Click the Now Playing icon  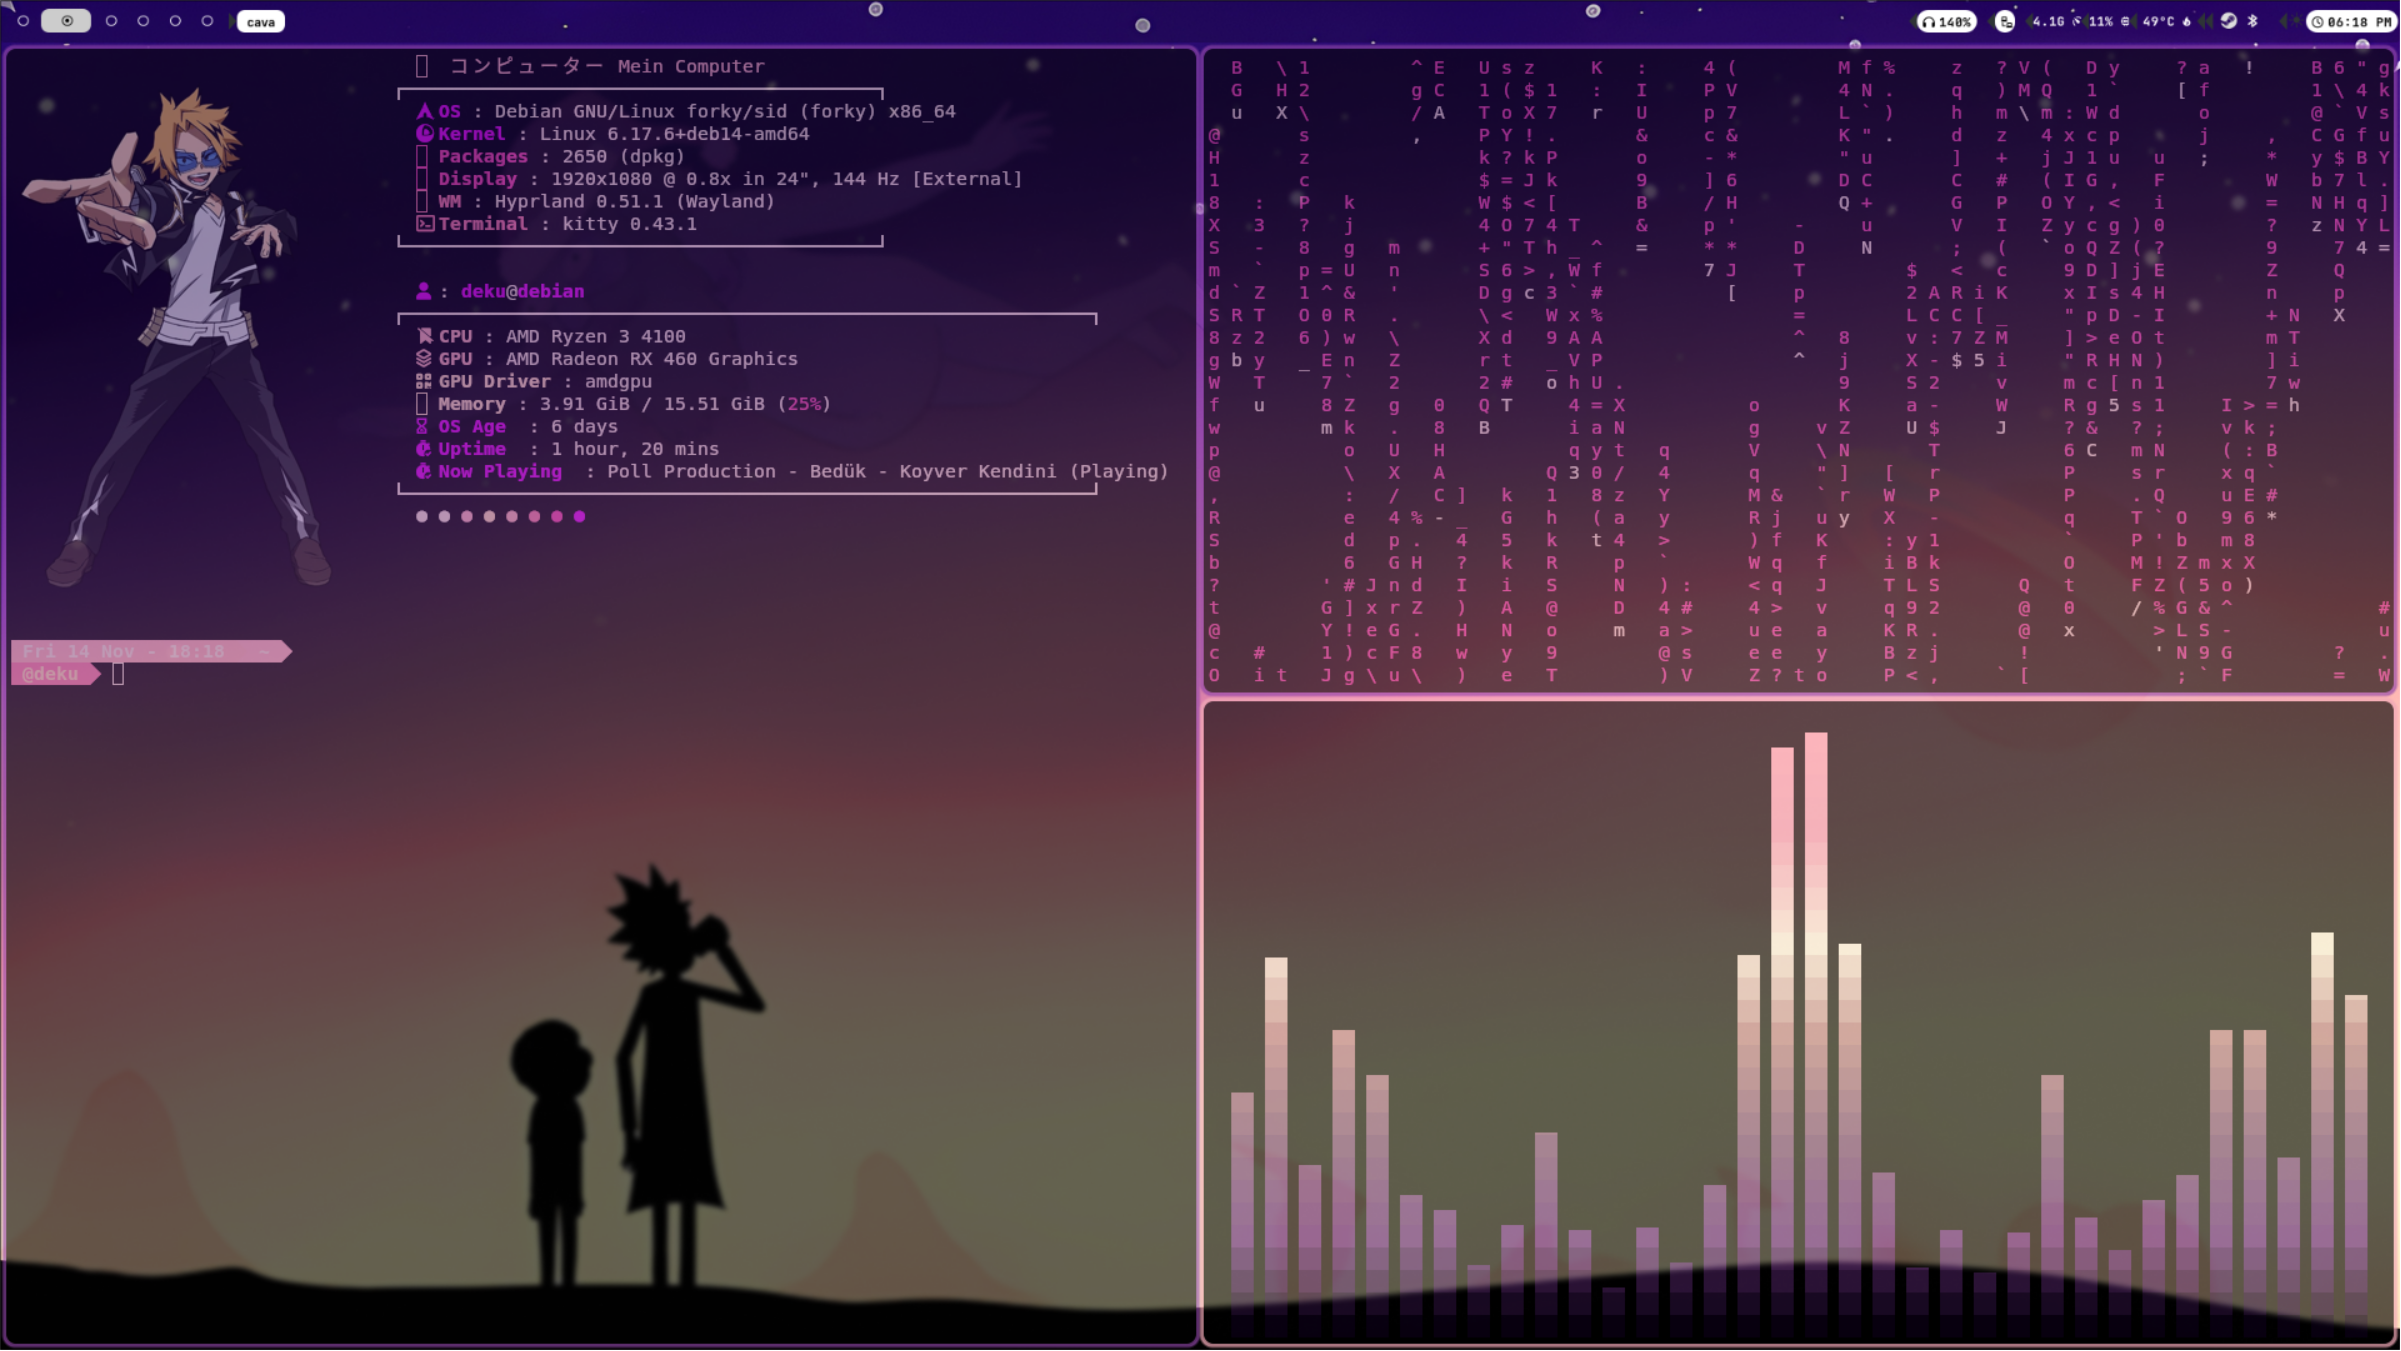(x=424, y=471)
